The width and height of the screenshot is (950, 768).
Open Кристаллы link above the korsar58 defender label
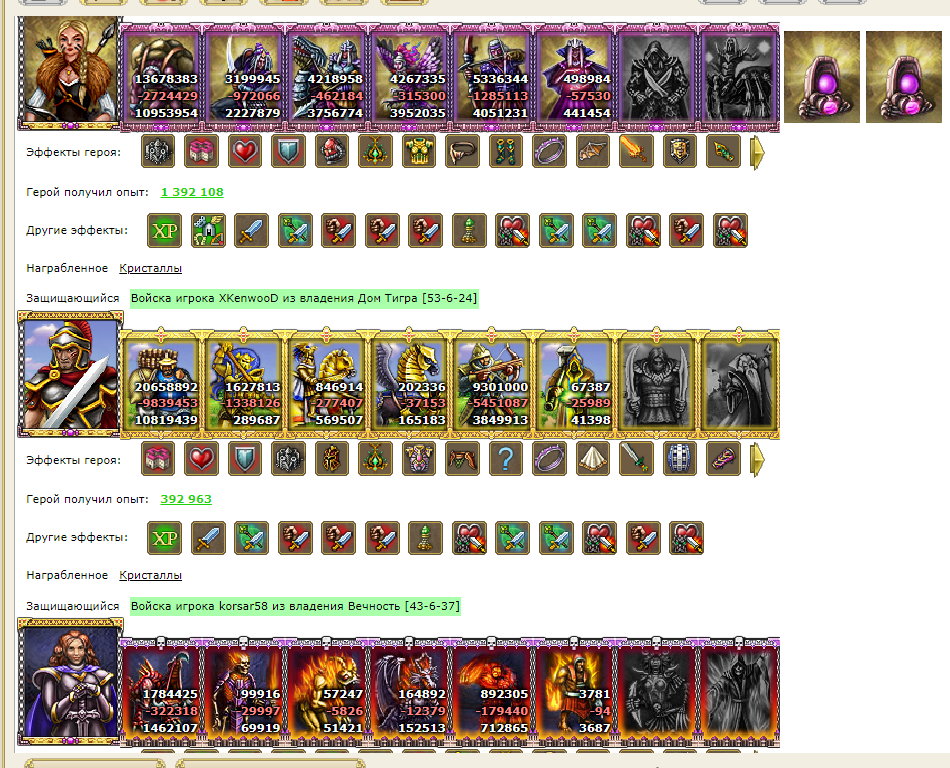click(x=150, y=575)
